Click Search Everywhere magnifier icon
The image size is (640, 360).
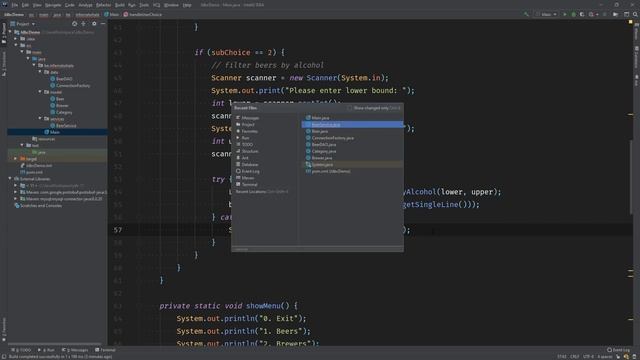636,15
